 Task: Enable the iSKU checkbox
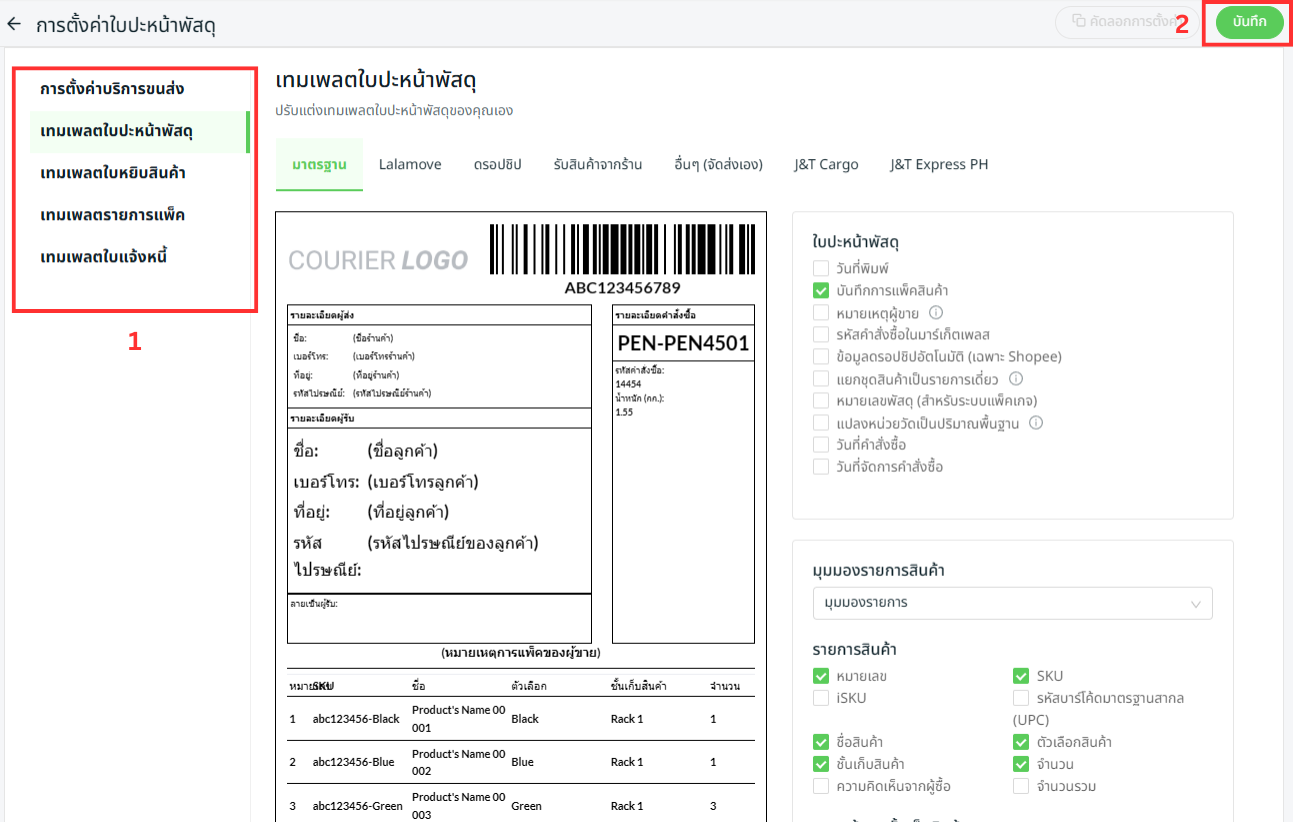821,698
